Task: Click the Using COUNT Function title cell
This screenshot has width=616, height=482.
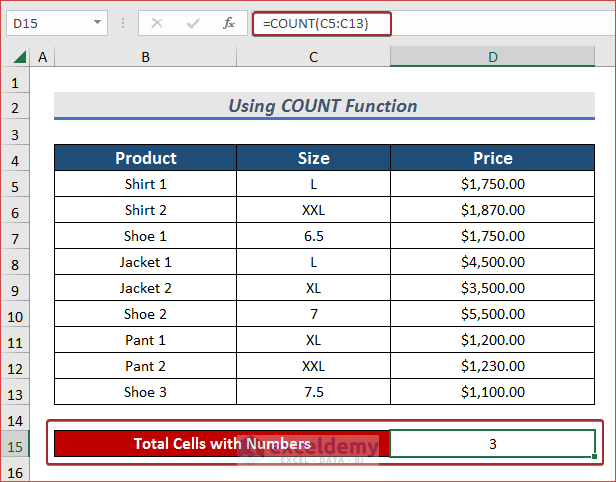Action: [322, 106]
